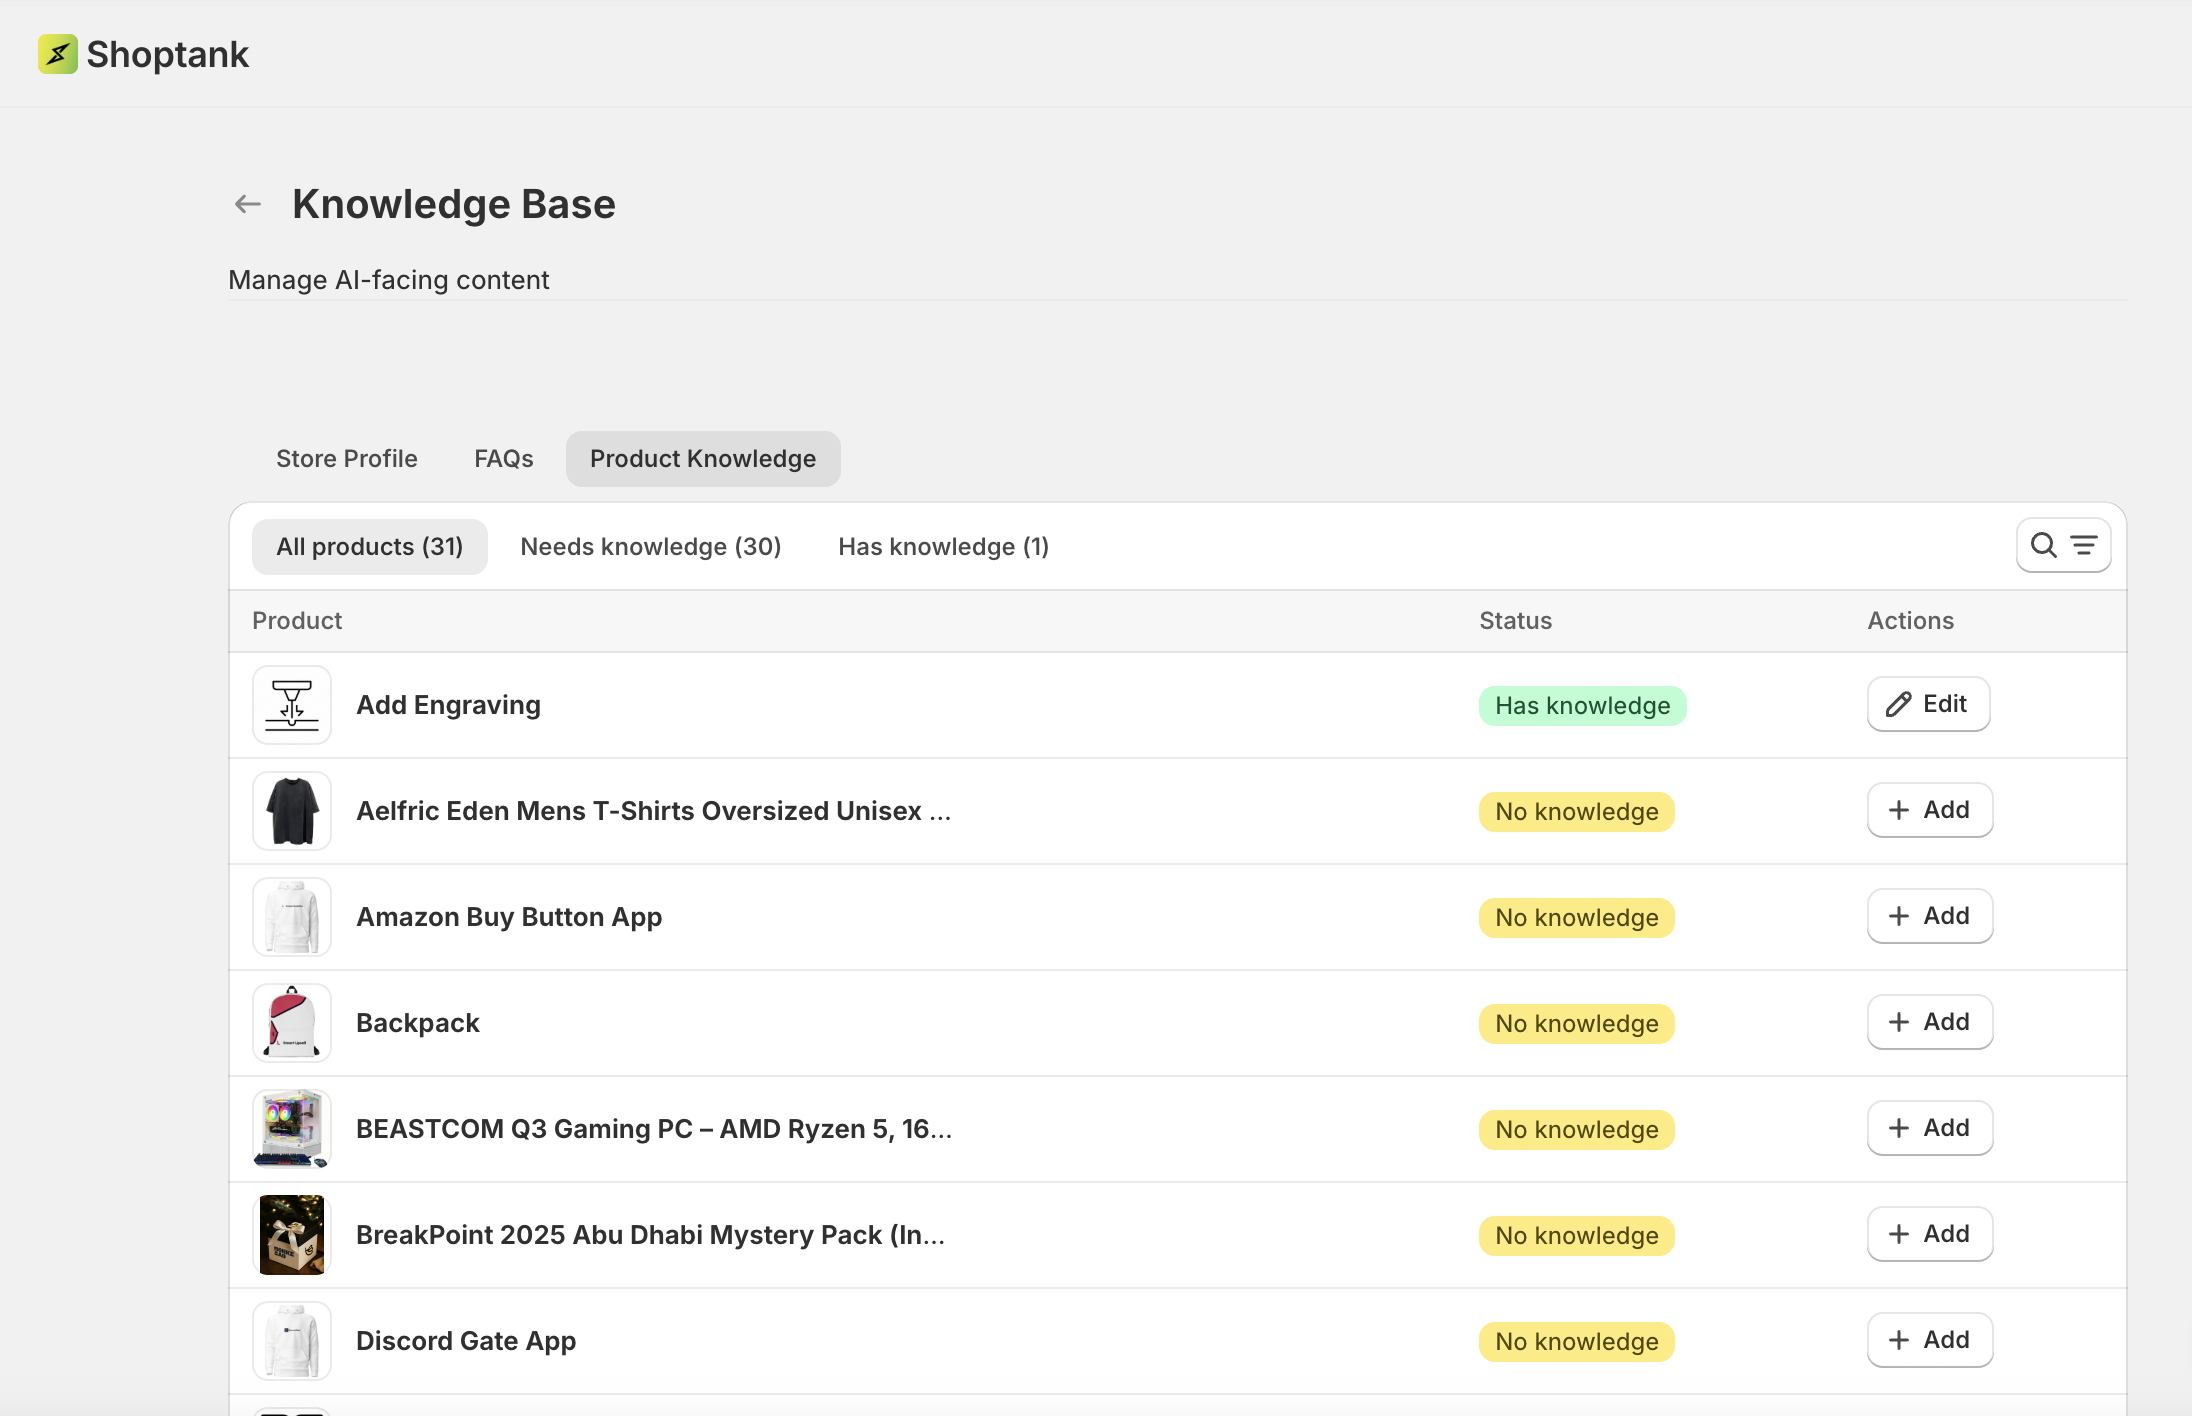Filter by Needs knowledge (30)
The height and width of the screenshot is (1416, 2192).
(650, 547)
